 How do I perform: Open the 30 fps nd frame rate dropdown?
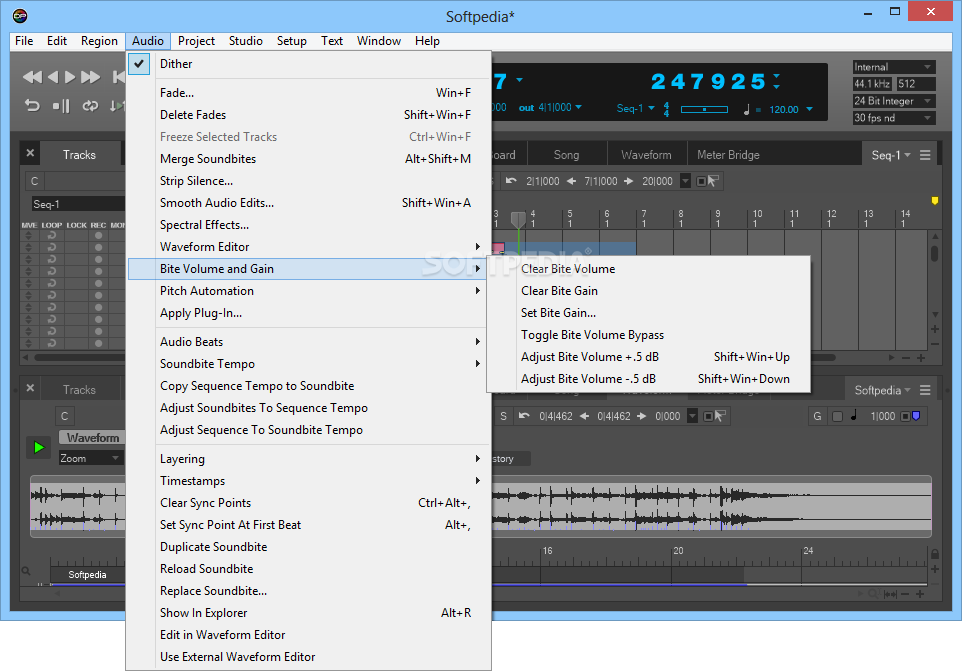point(894,118)
